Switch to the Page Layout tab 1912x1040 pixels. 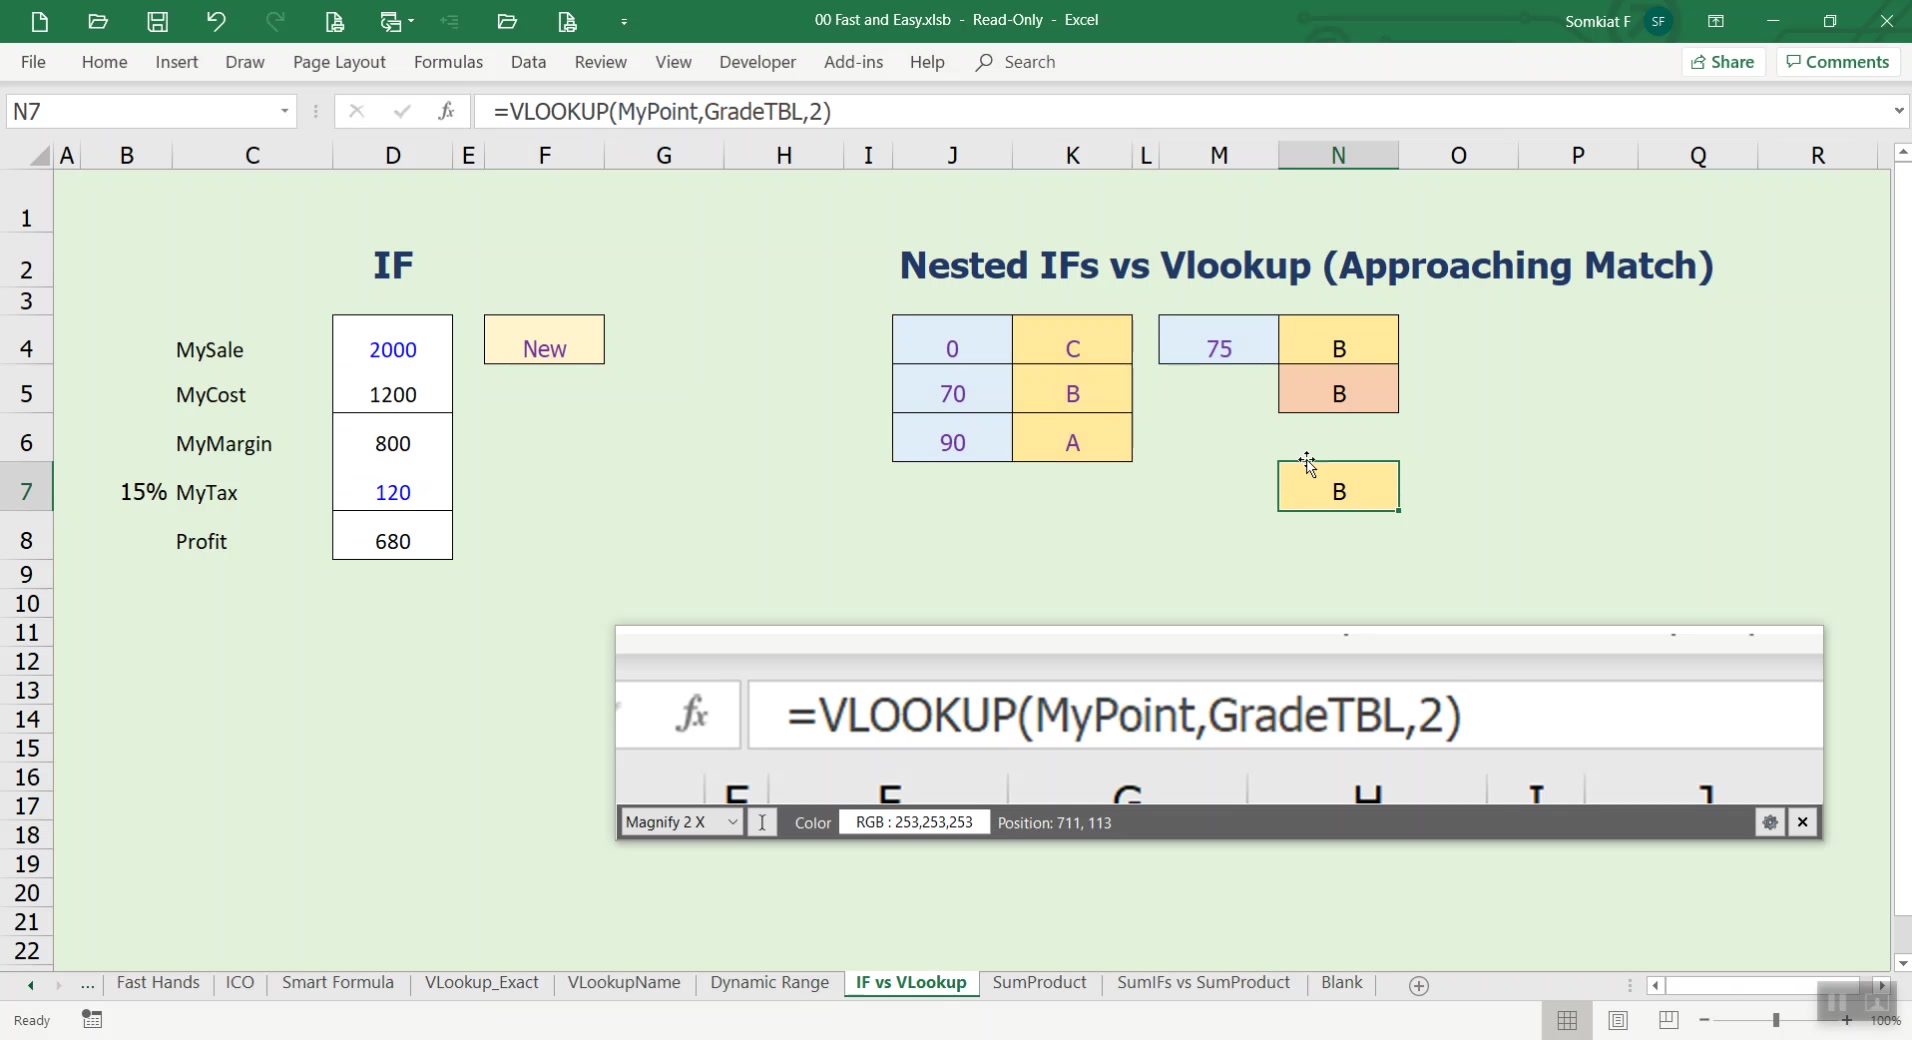339,62
